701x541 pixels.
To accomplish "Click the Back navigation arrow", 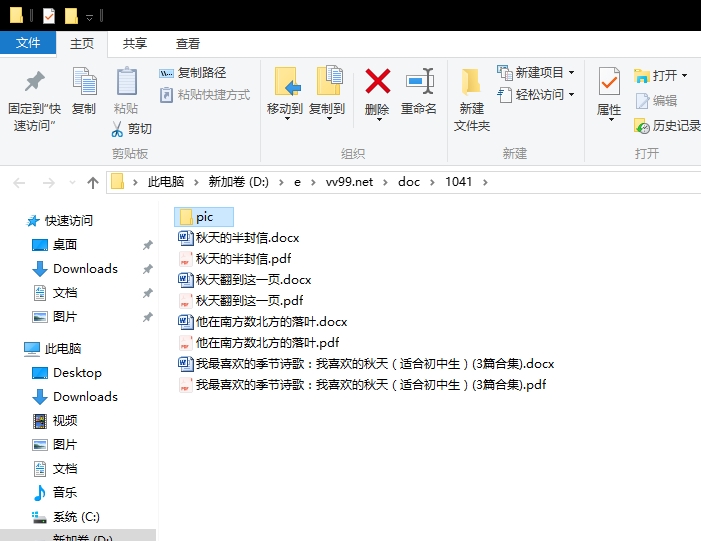I will click(x=19, y=182).
